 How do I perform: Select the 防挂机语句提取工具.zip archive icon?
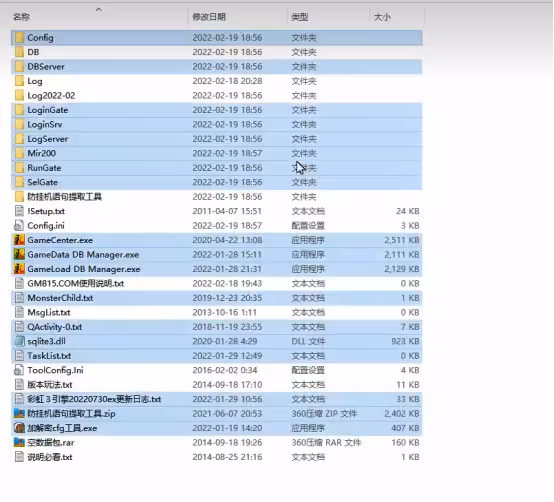tap(19, 414)
